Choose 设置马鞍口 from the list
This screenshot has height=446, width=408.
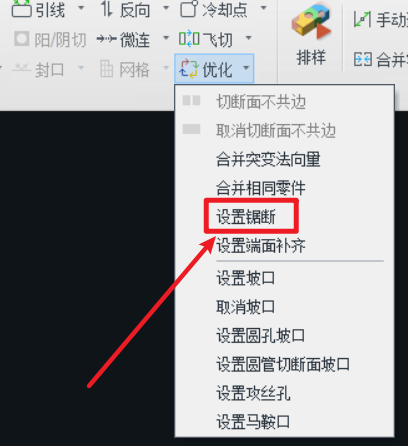[253, 422]
